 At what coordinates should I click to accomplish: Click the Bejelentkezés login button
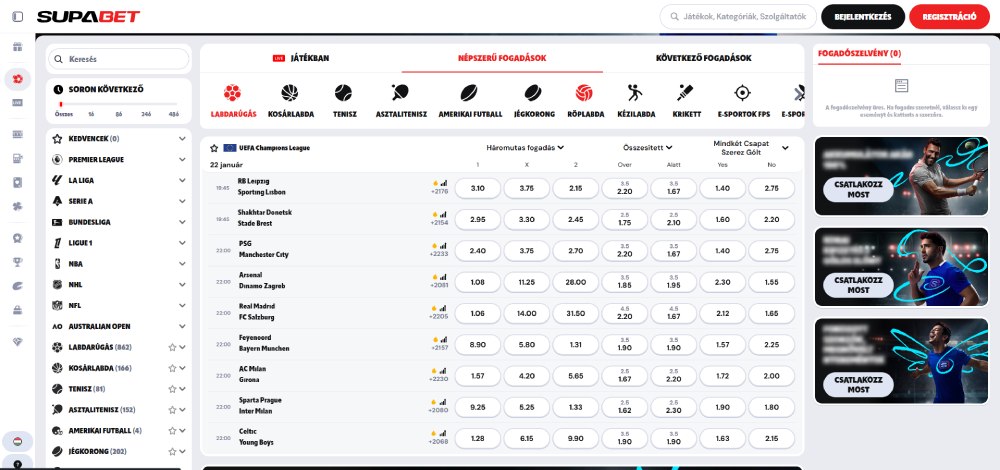(862, 17)
